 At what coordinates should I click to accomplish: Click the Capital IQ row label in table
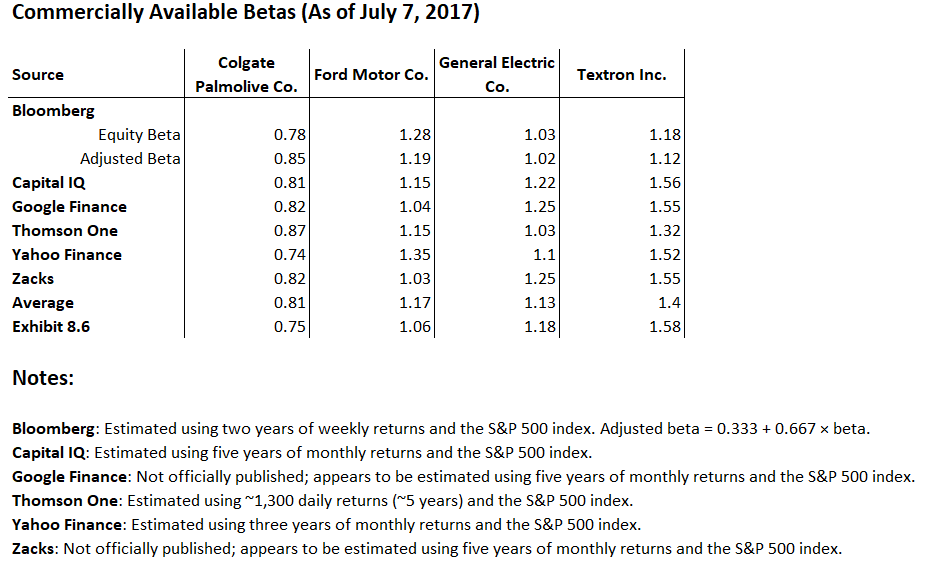(49, 183)
